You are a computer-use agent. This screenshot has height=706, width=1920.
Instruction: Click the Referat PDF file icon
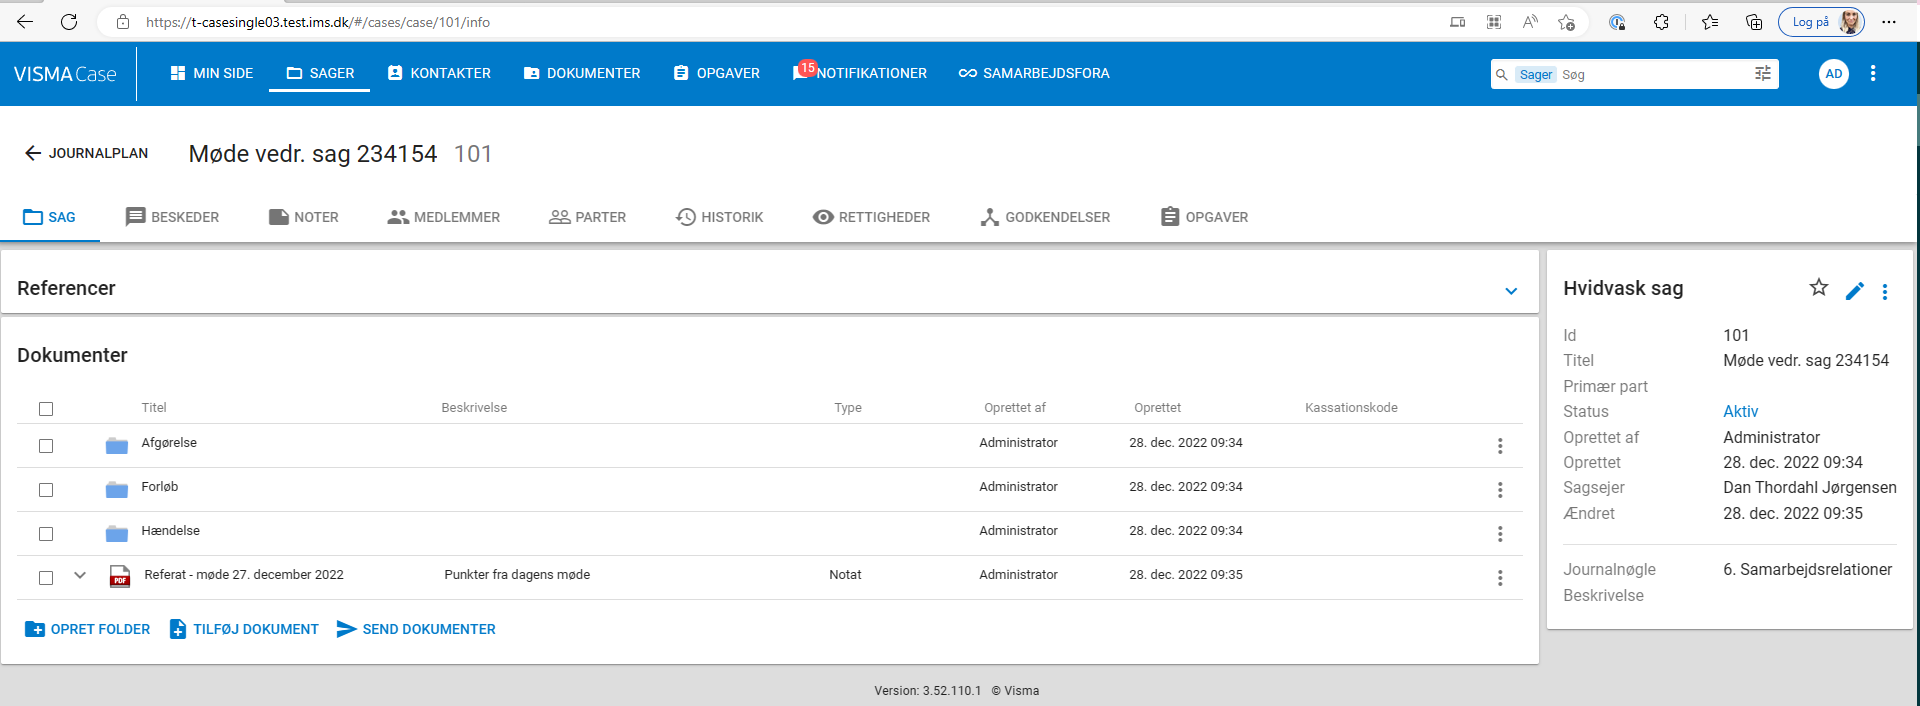[x=120, y=576]
